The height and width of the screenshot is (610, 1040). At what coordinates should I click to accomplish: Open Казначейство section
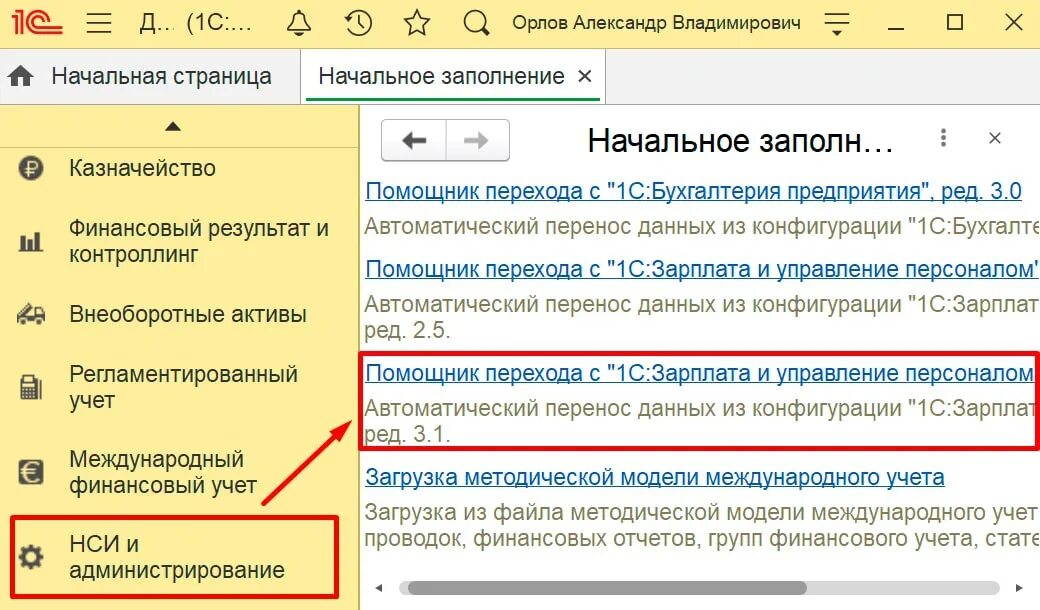142,168
